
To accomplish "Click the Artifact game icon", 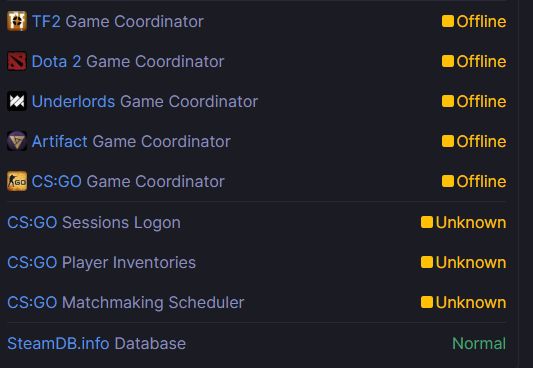I will click(17, 141).
